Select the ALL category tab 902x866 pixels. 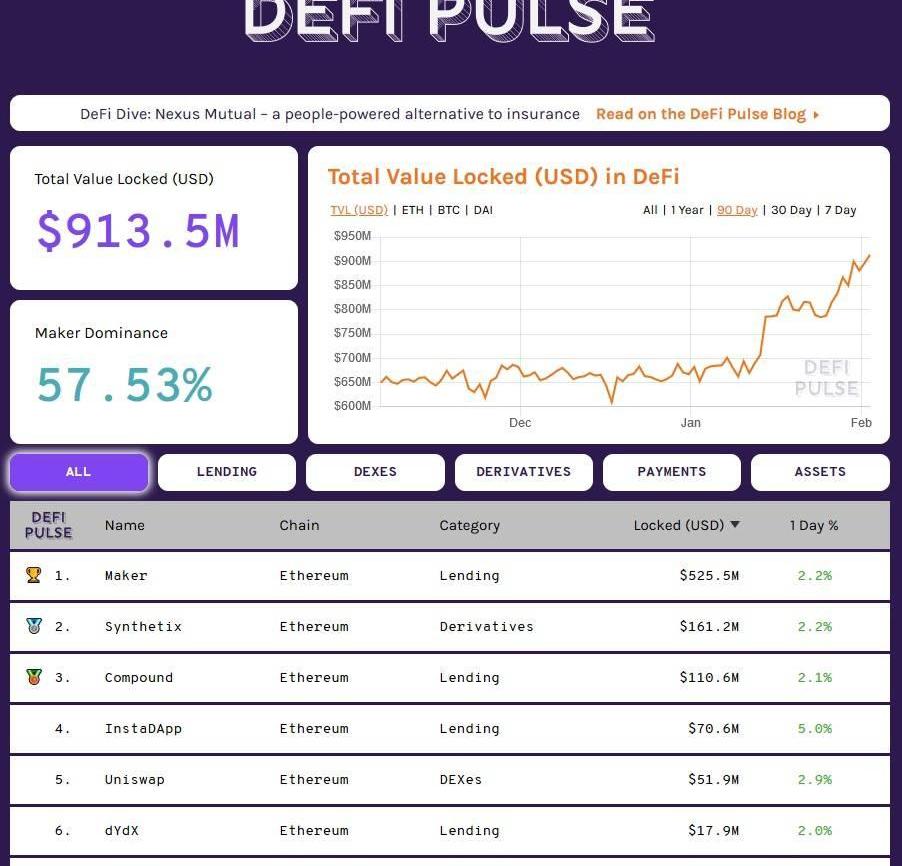79,472
